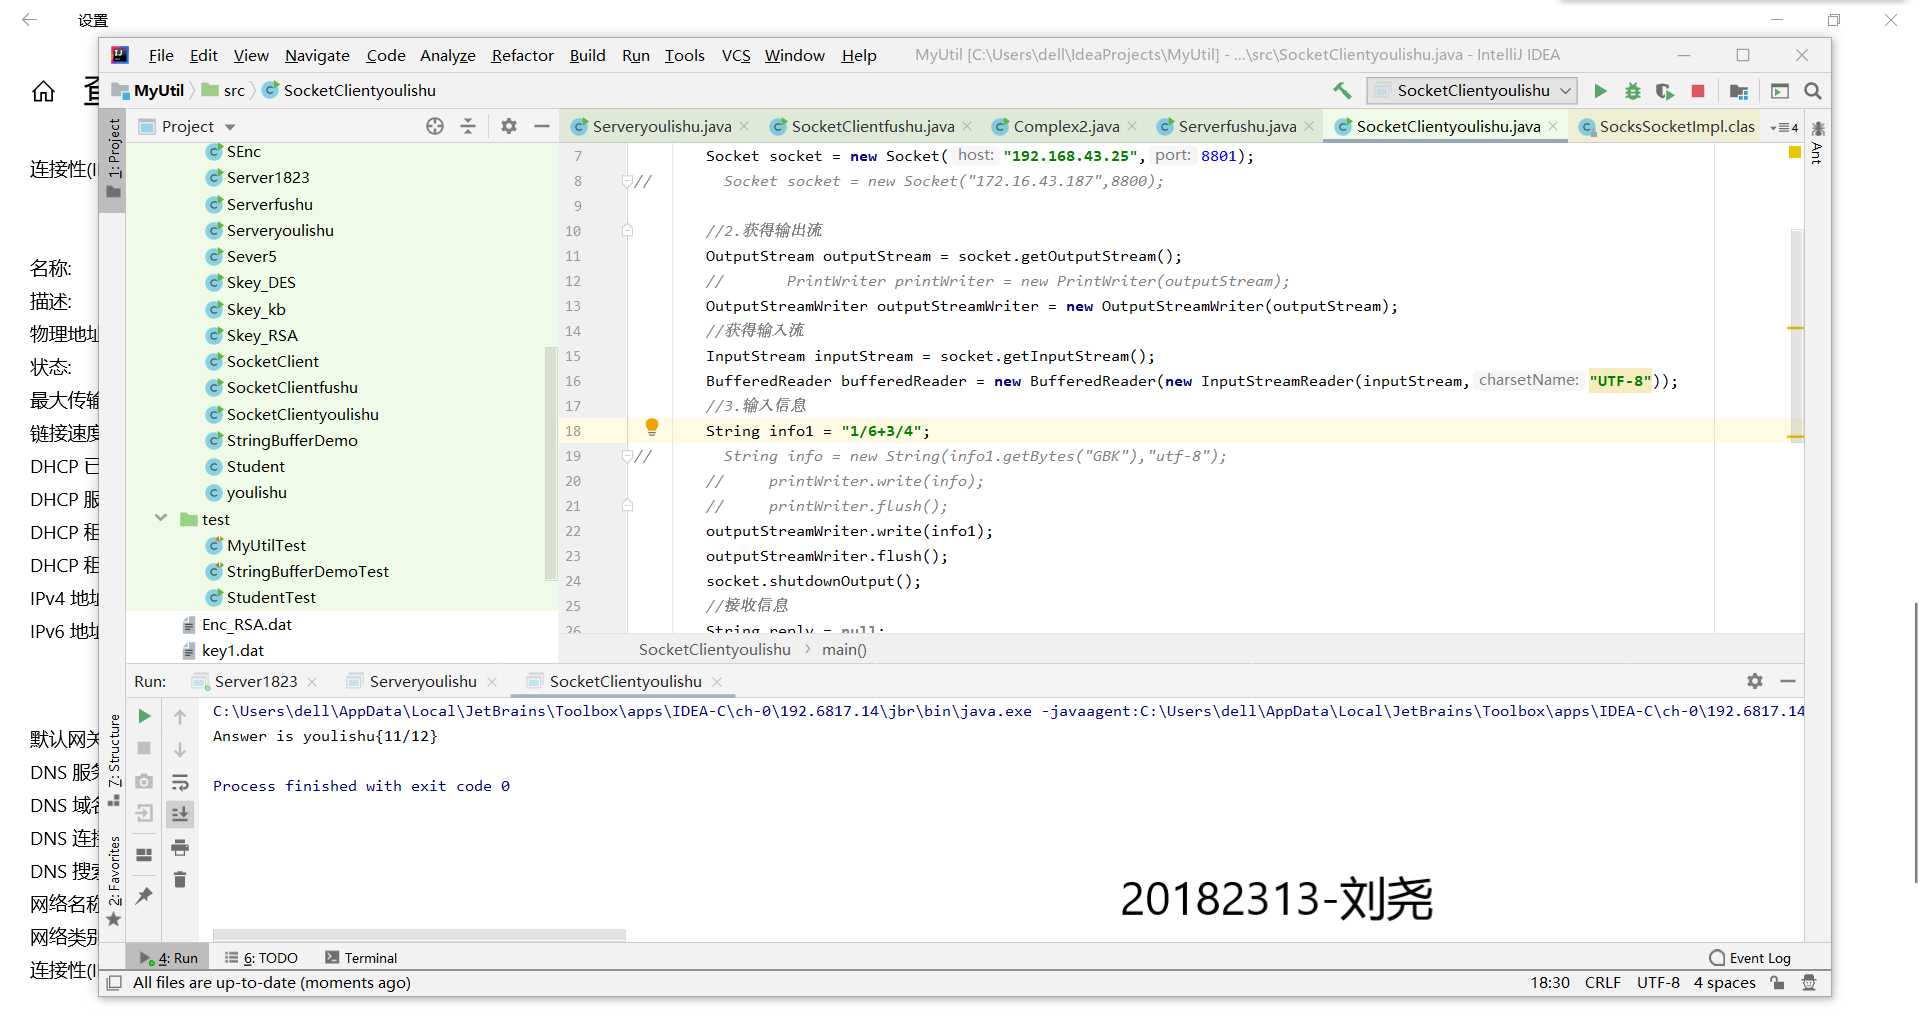Start debugging with the bug icon

coord(1633,91)
